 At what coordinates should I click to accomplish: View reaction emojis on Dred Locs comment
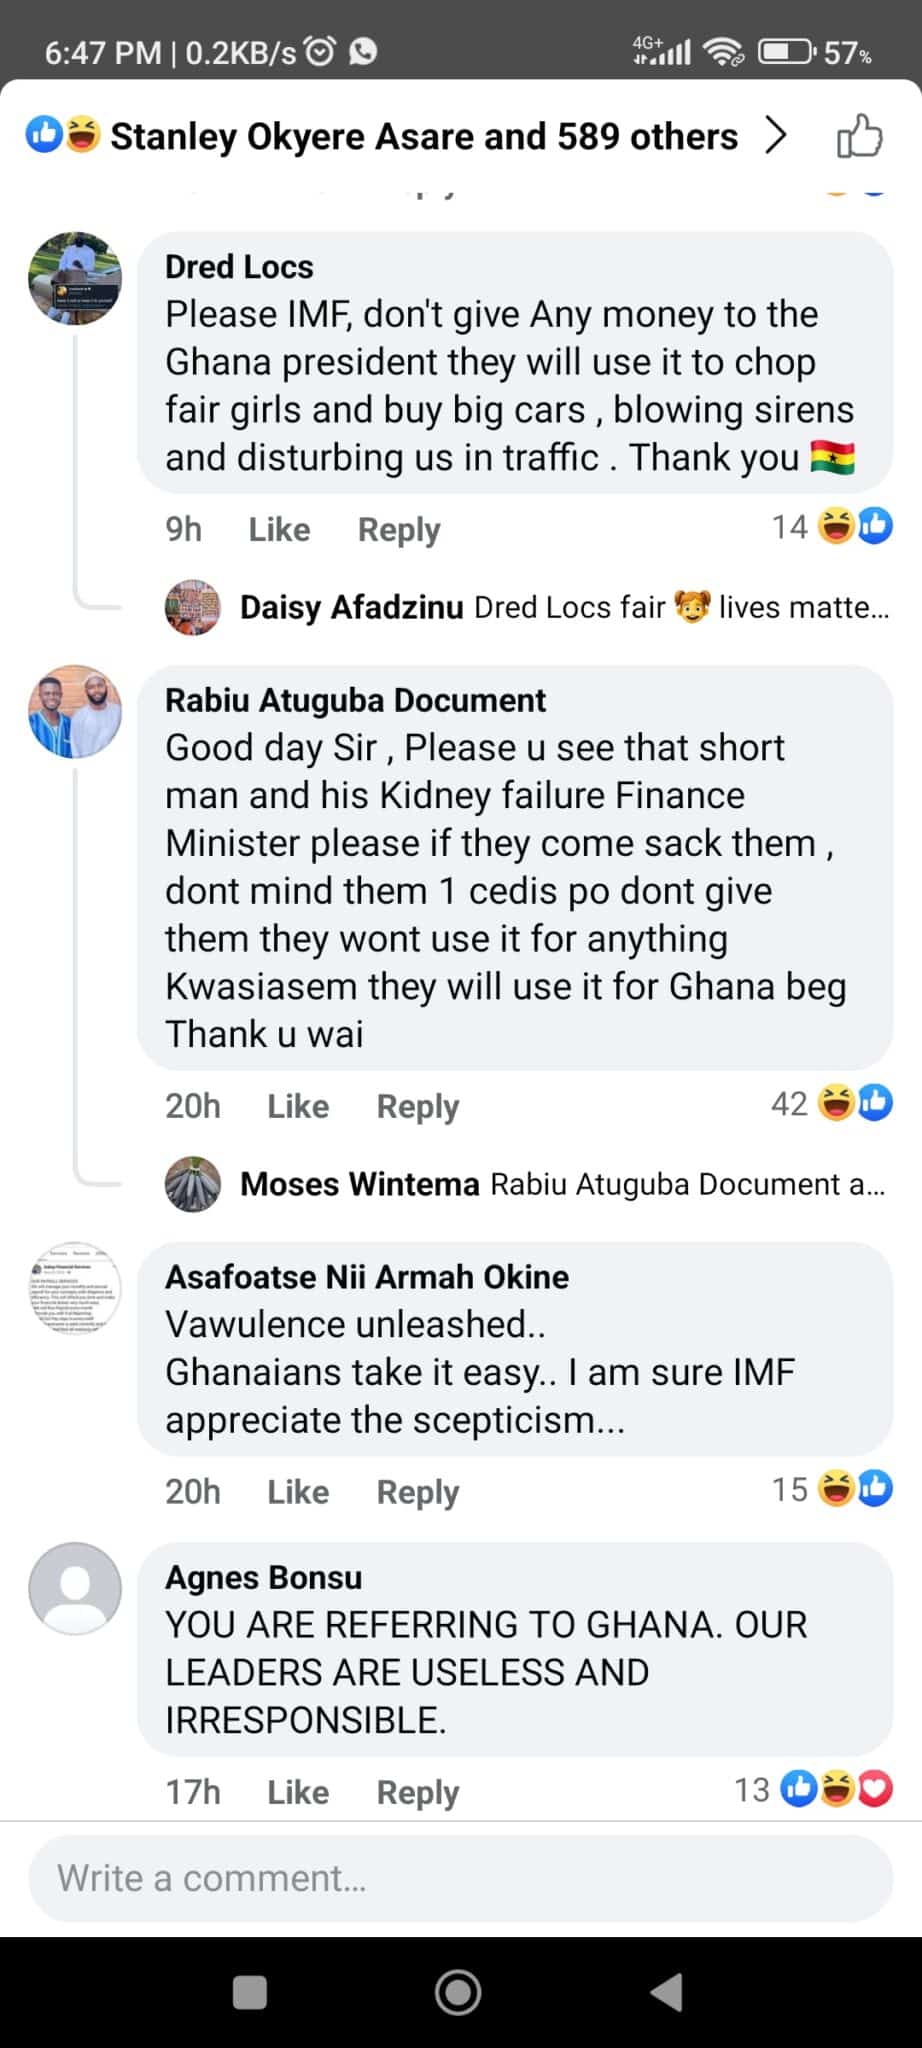pyautogui.click(x=854, y=525)
